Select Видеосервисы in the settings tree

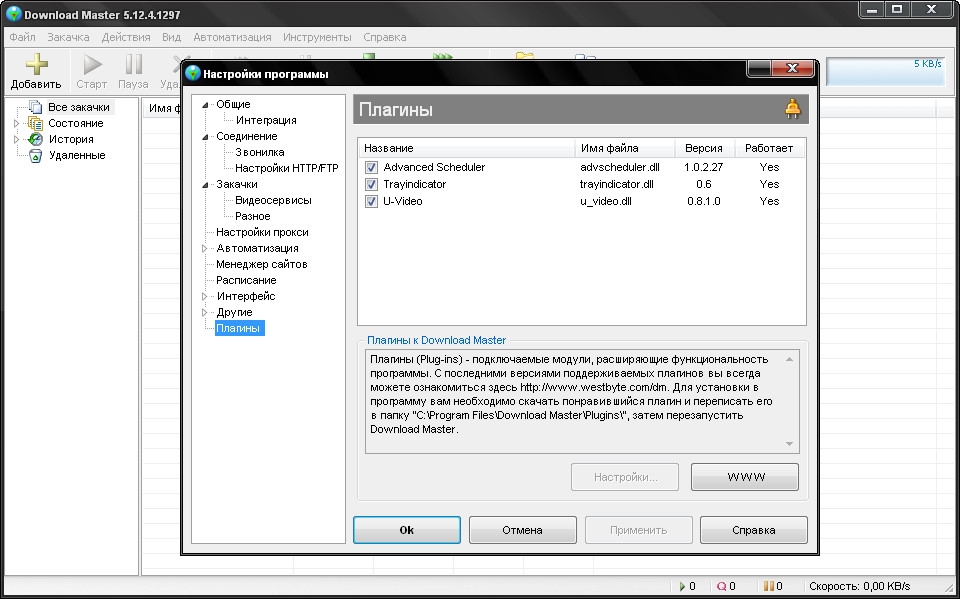(x=273, y=200)
